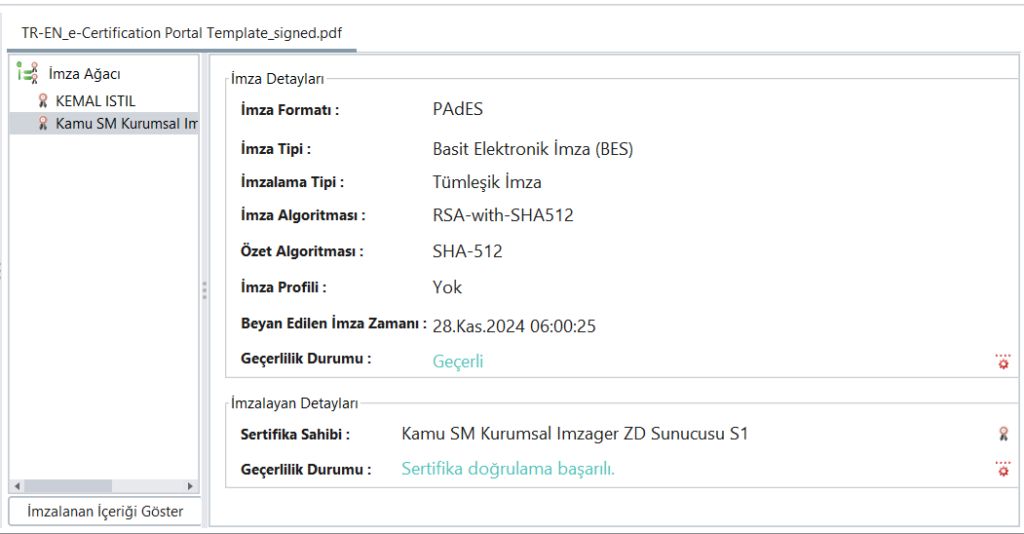This screenshot has height=534, width=1024.
Task: Click the ribbon icon beside KEMAL ISTIL
Action: 42,101
